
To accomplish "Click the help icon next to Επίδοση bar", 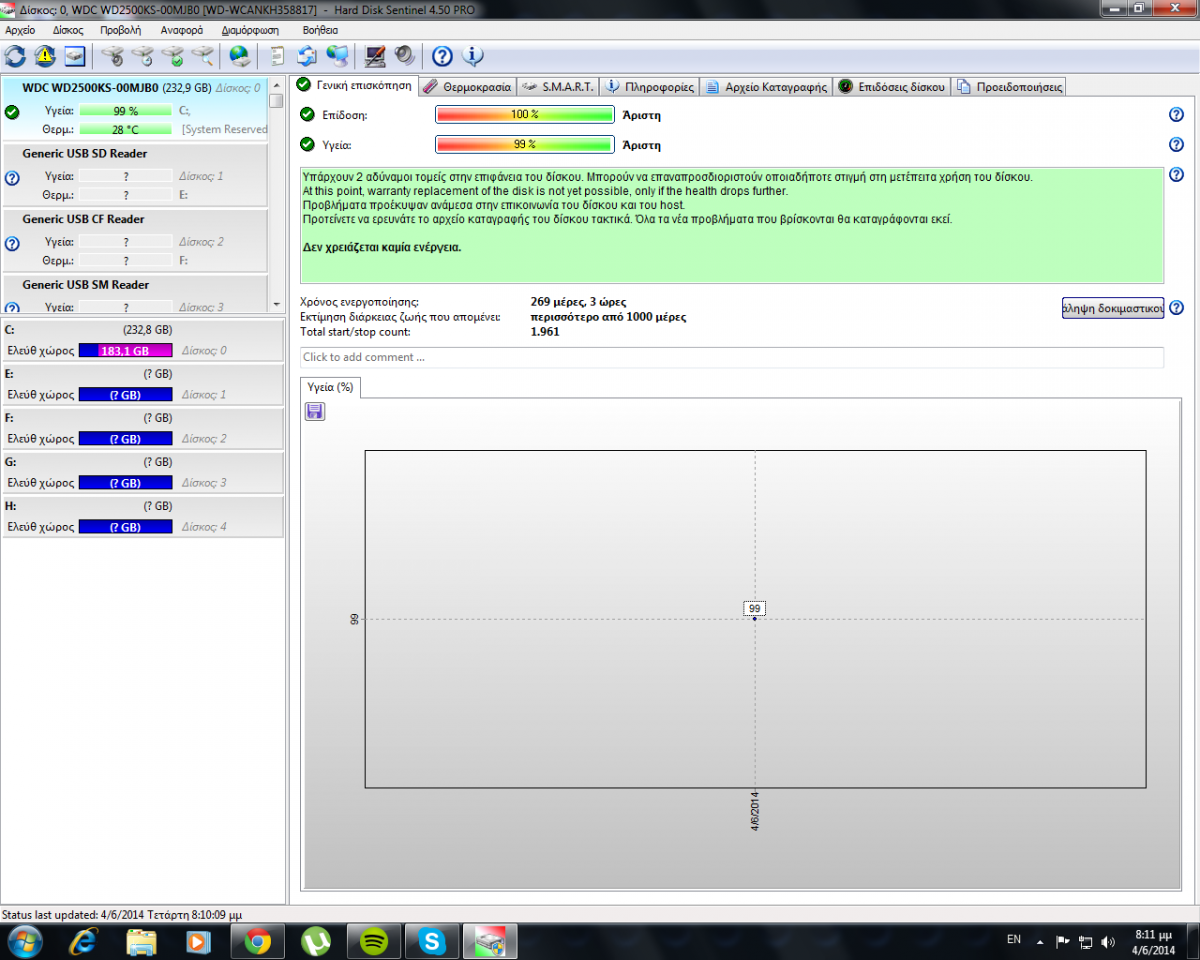I will coord(1176,115).
